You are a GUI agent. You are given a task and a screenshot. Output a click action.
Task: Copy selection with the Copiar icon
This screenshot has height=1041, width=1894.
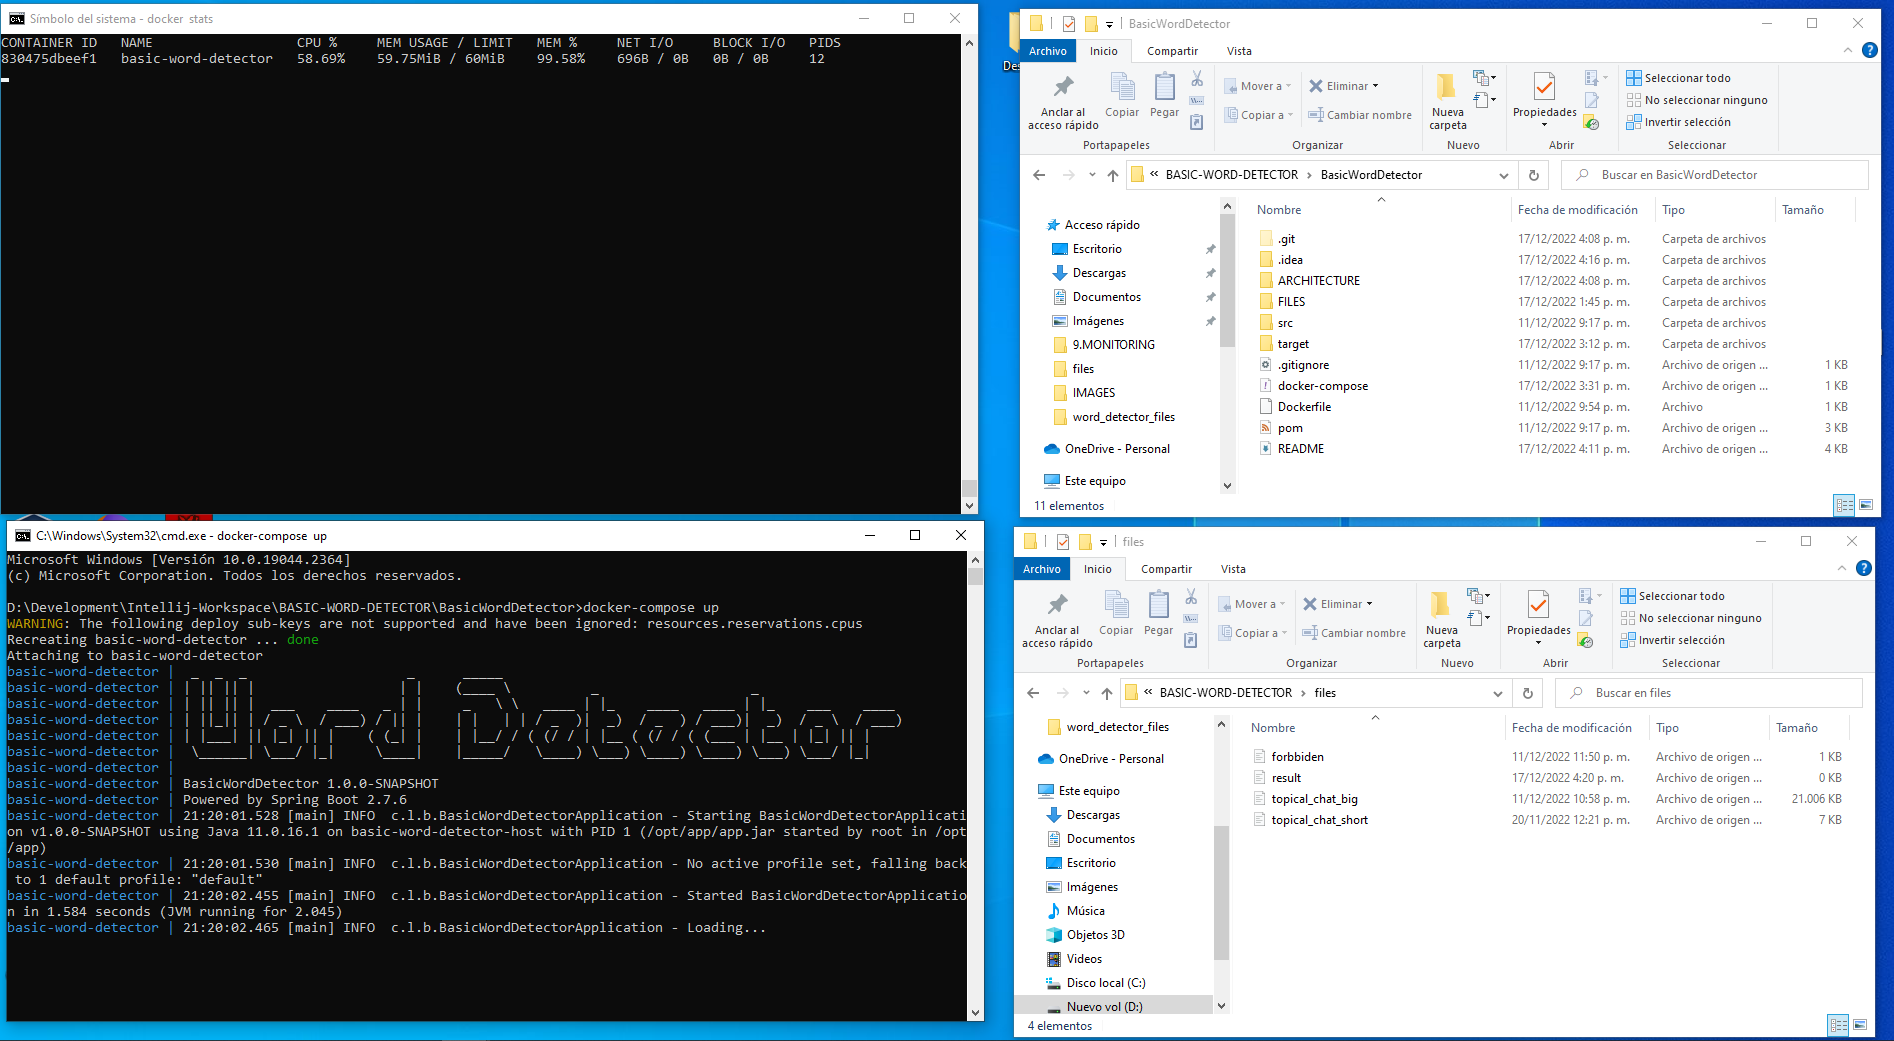1122,97
